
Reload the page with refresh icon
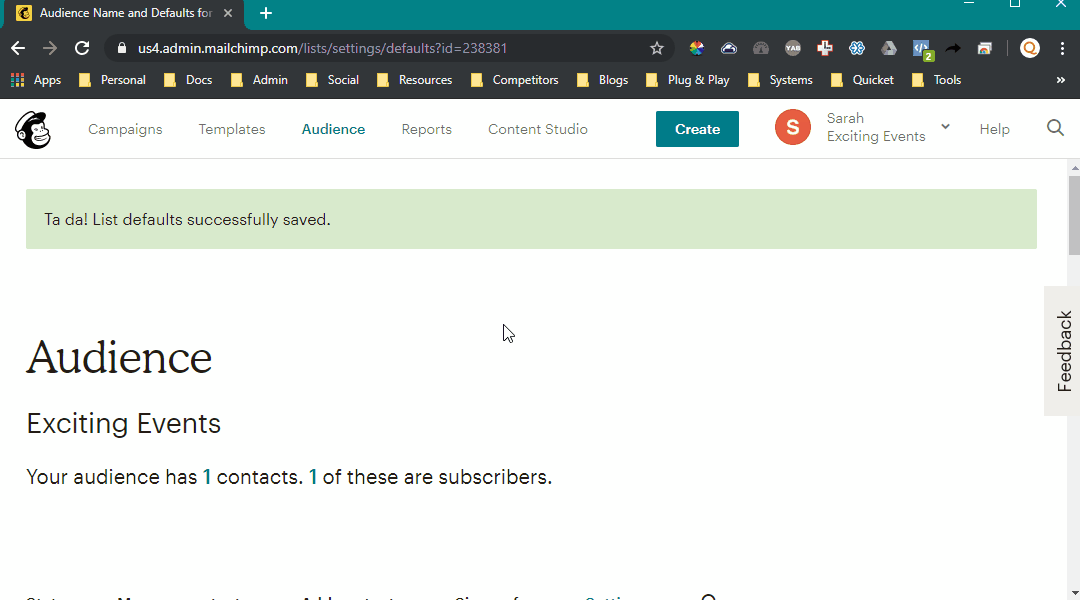[x=82, y=48]
